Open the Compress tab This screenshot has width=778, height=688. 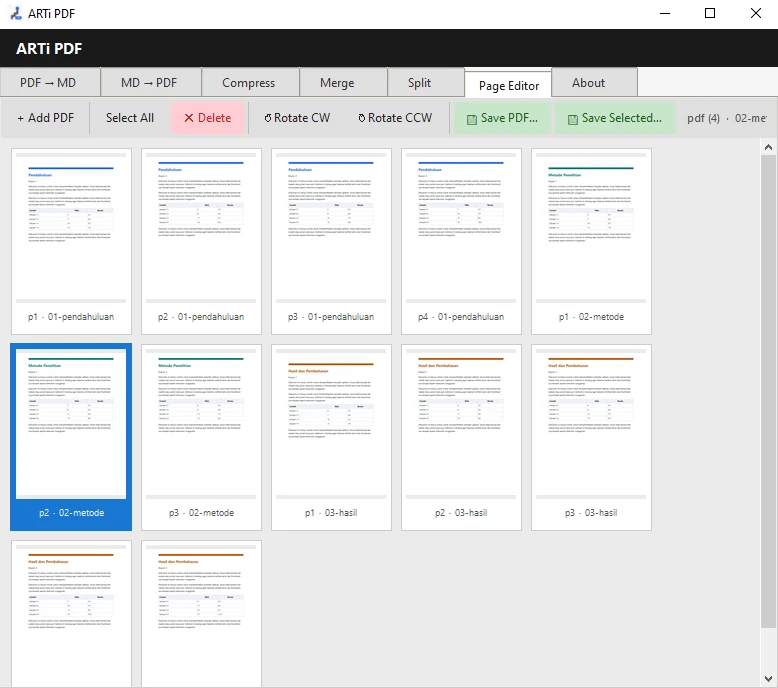click(250, 83)
